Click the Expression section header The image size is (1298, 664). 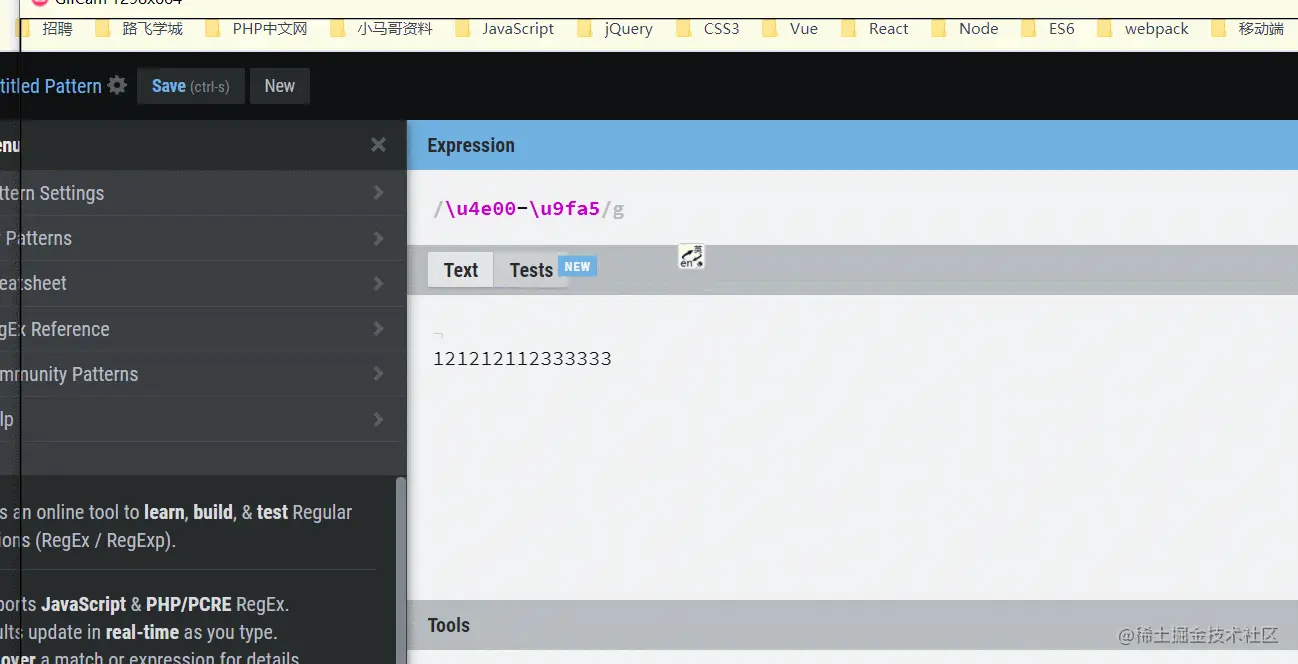coord(852,145)
